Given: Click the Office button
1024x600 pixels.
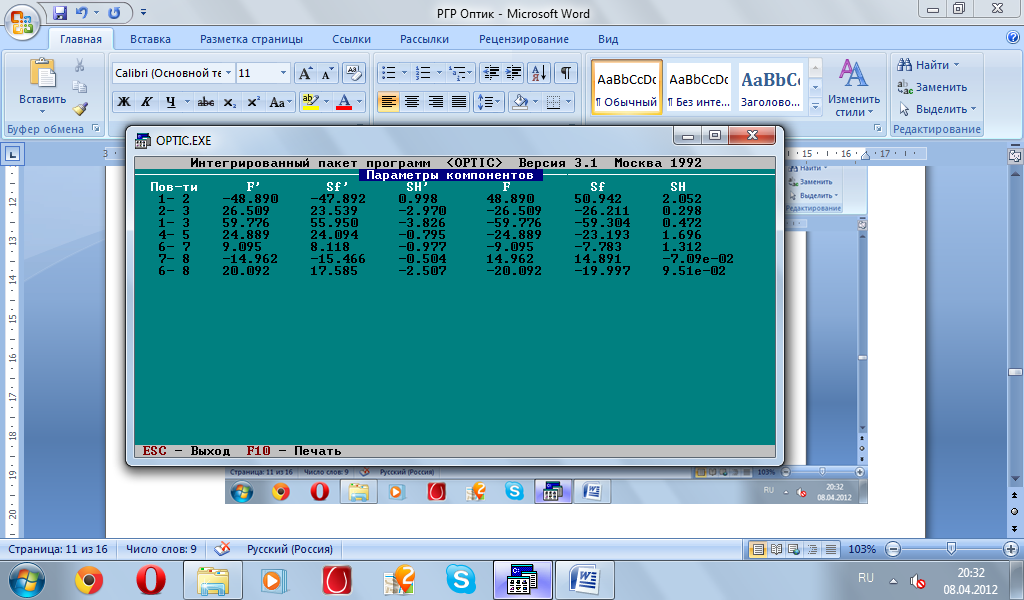Looking at the screenshot, I should pos(22,22).
